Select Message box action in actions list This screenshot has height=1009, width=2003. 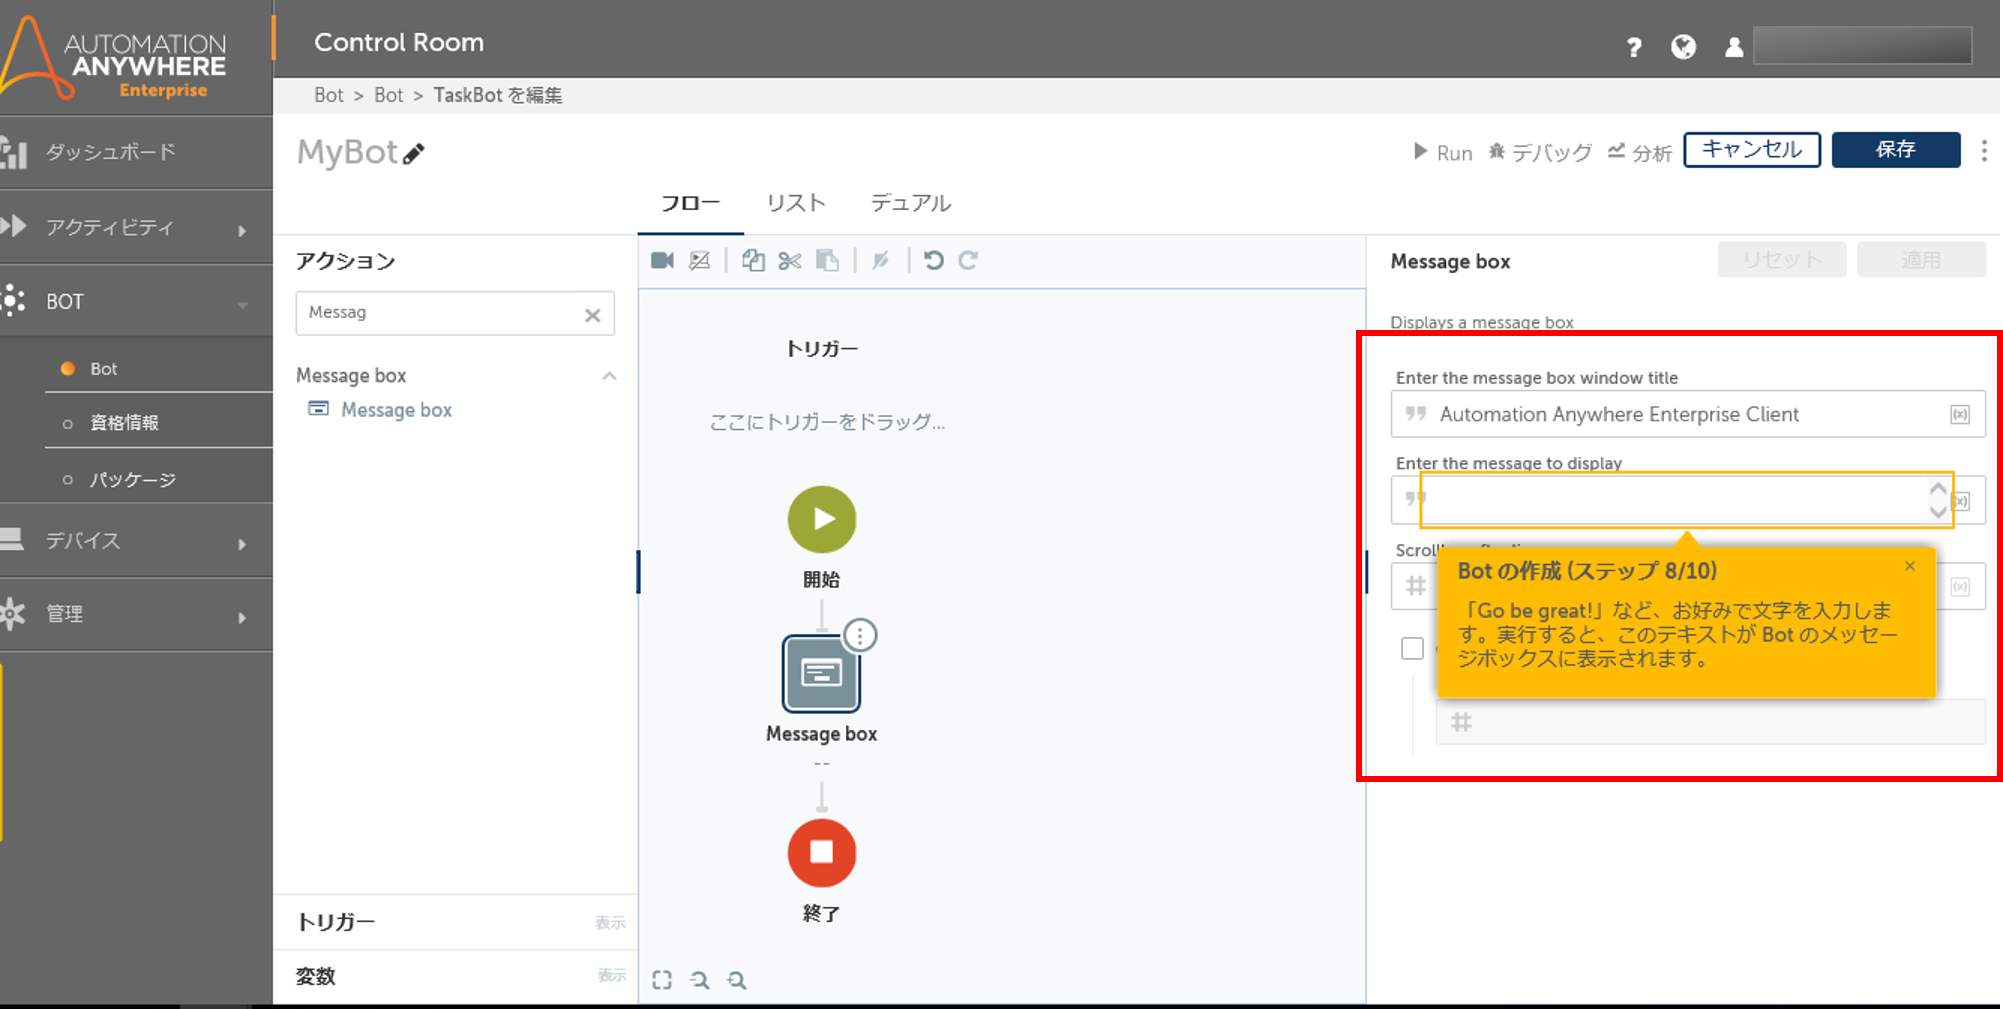click(x=396, y=410)
